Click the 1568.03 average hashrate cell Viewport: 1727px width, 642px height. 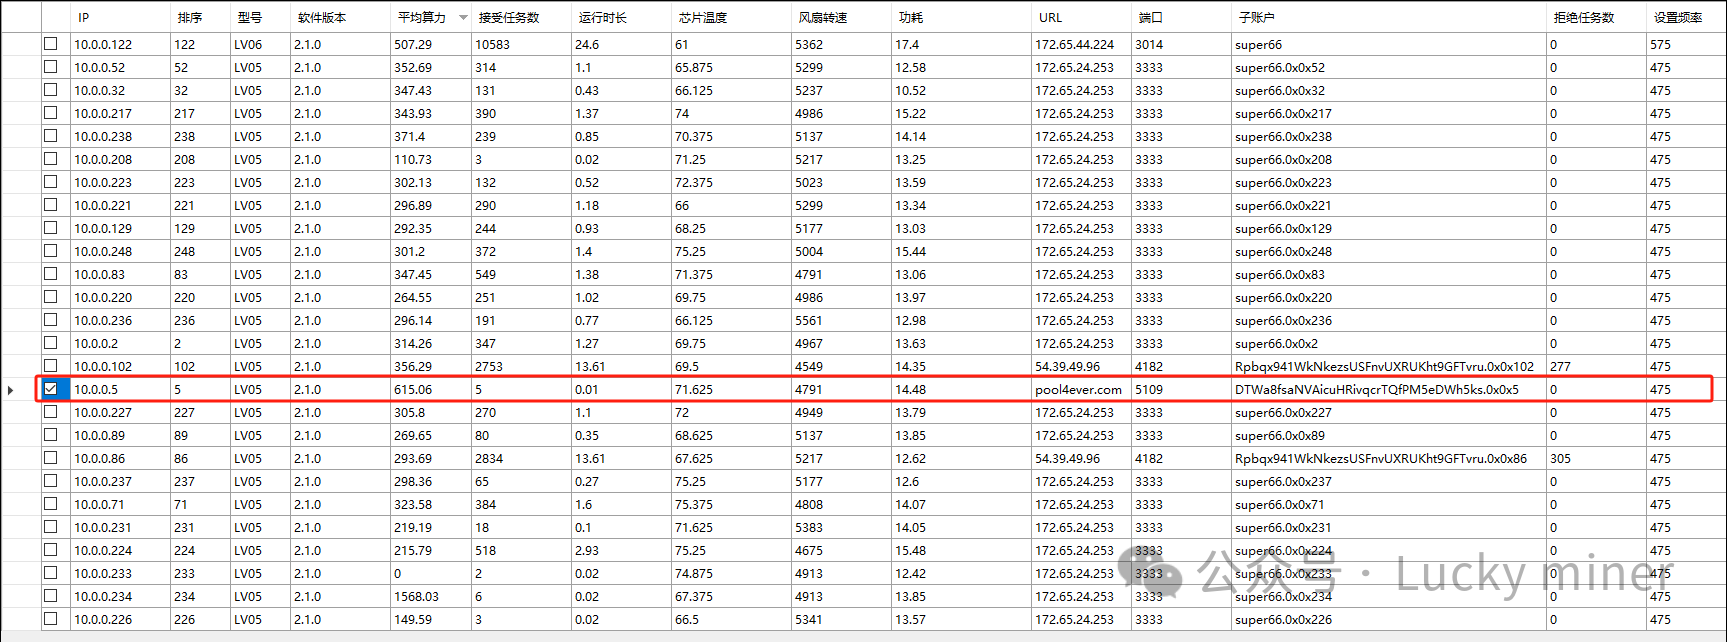[416, 597]
